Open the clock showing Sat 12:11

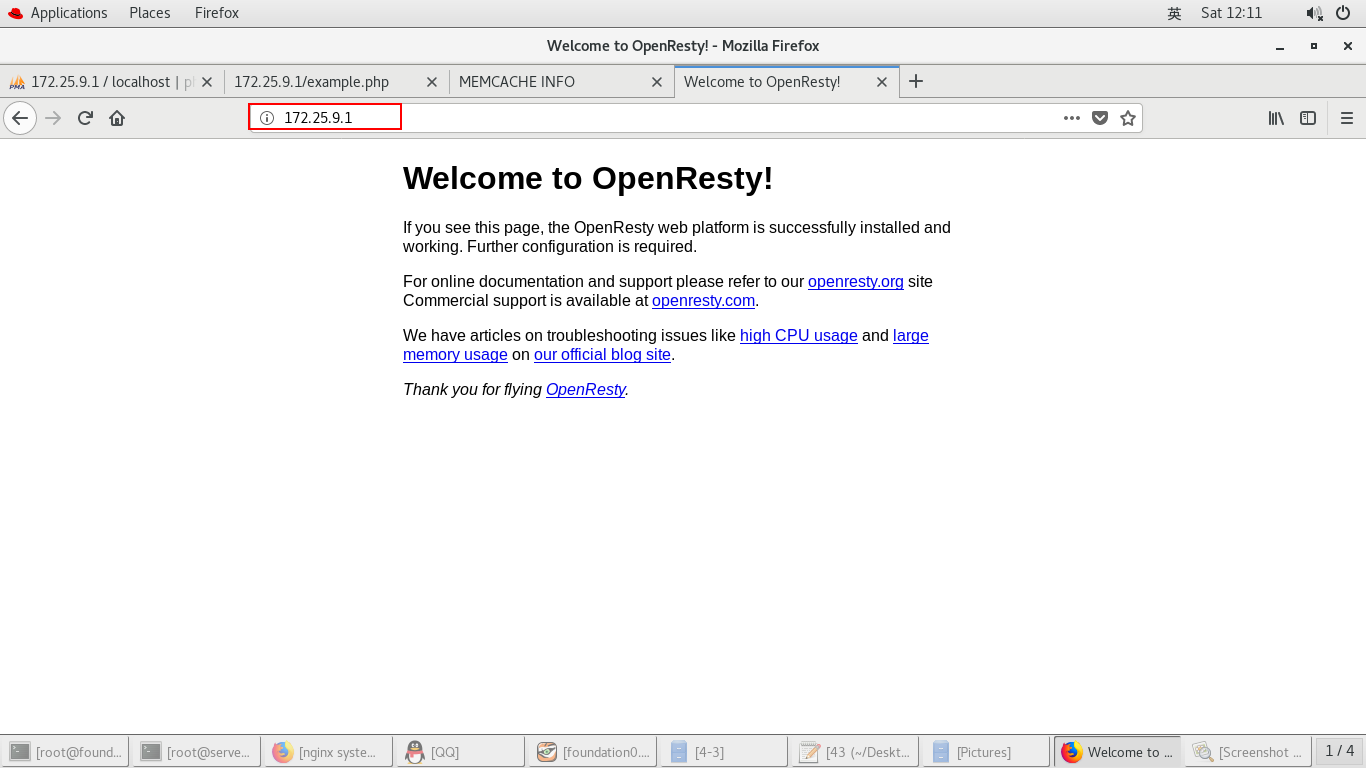coord(1232,13)
